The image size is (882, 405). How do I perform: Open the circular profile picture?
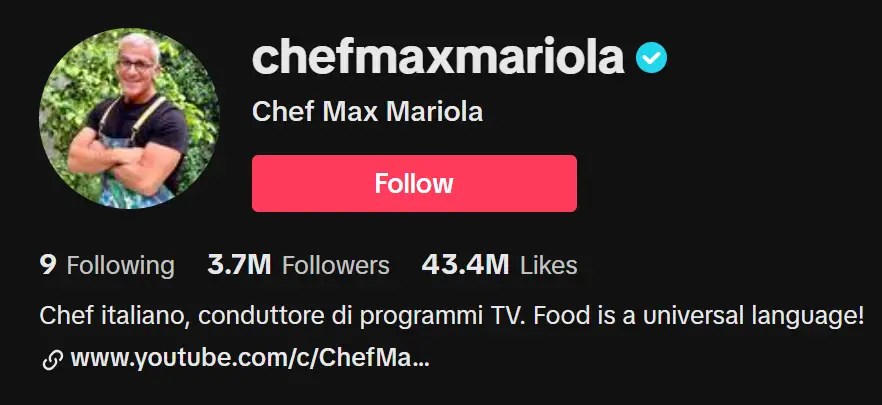129,118
